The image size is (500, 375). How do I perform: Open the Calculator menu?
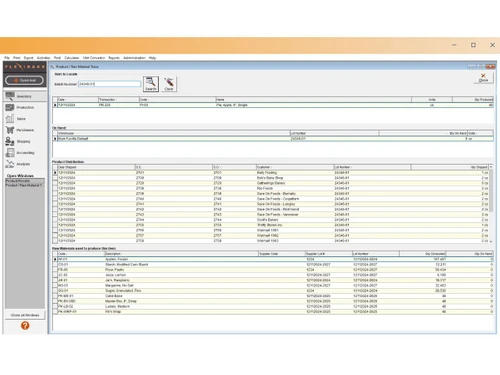[x=72, y=58]
